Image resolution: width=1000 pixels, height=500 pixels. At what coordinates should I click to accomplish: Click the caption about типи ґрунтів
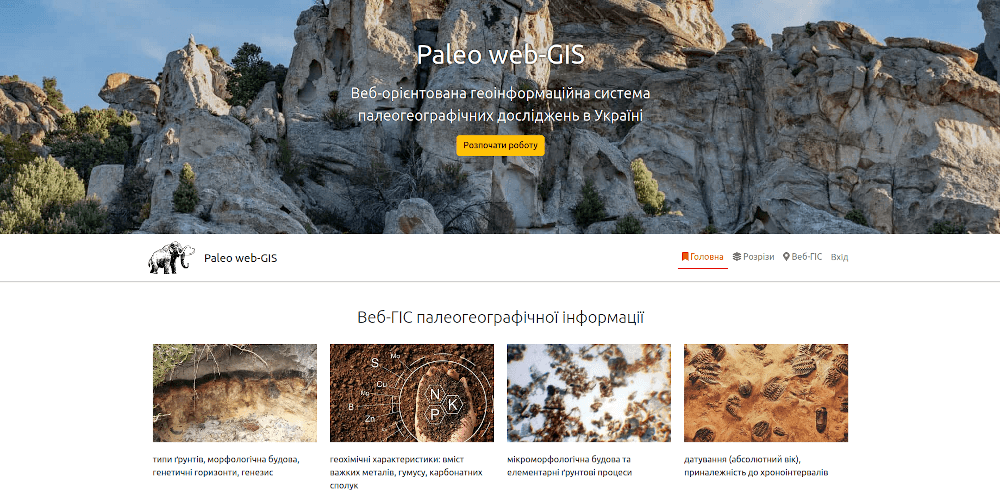pos(226,466)
